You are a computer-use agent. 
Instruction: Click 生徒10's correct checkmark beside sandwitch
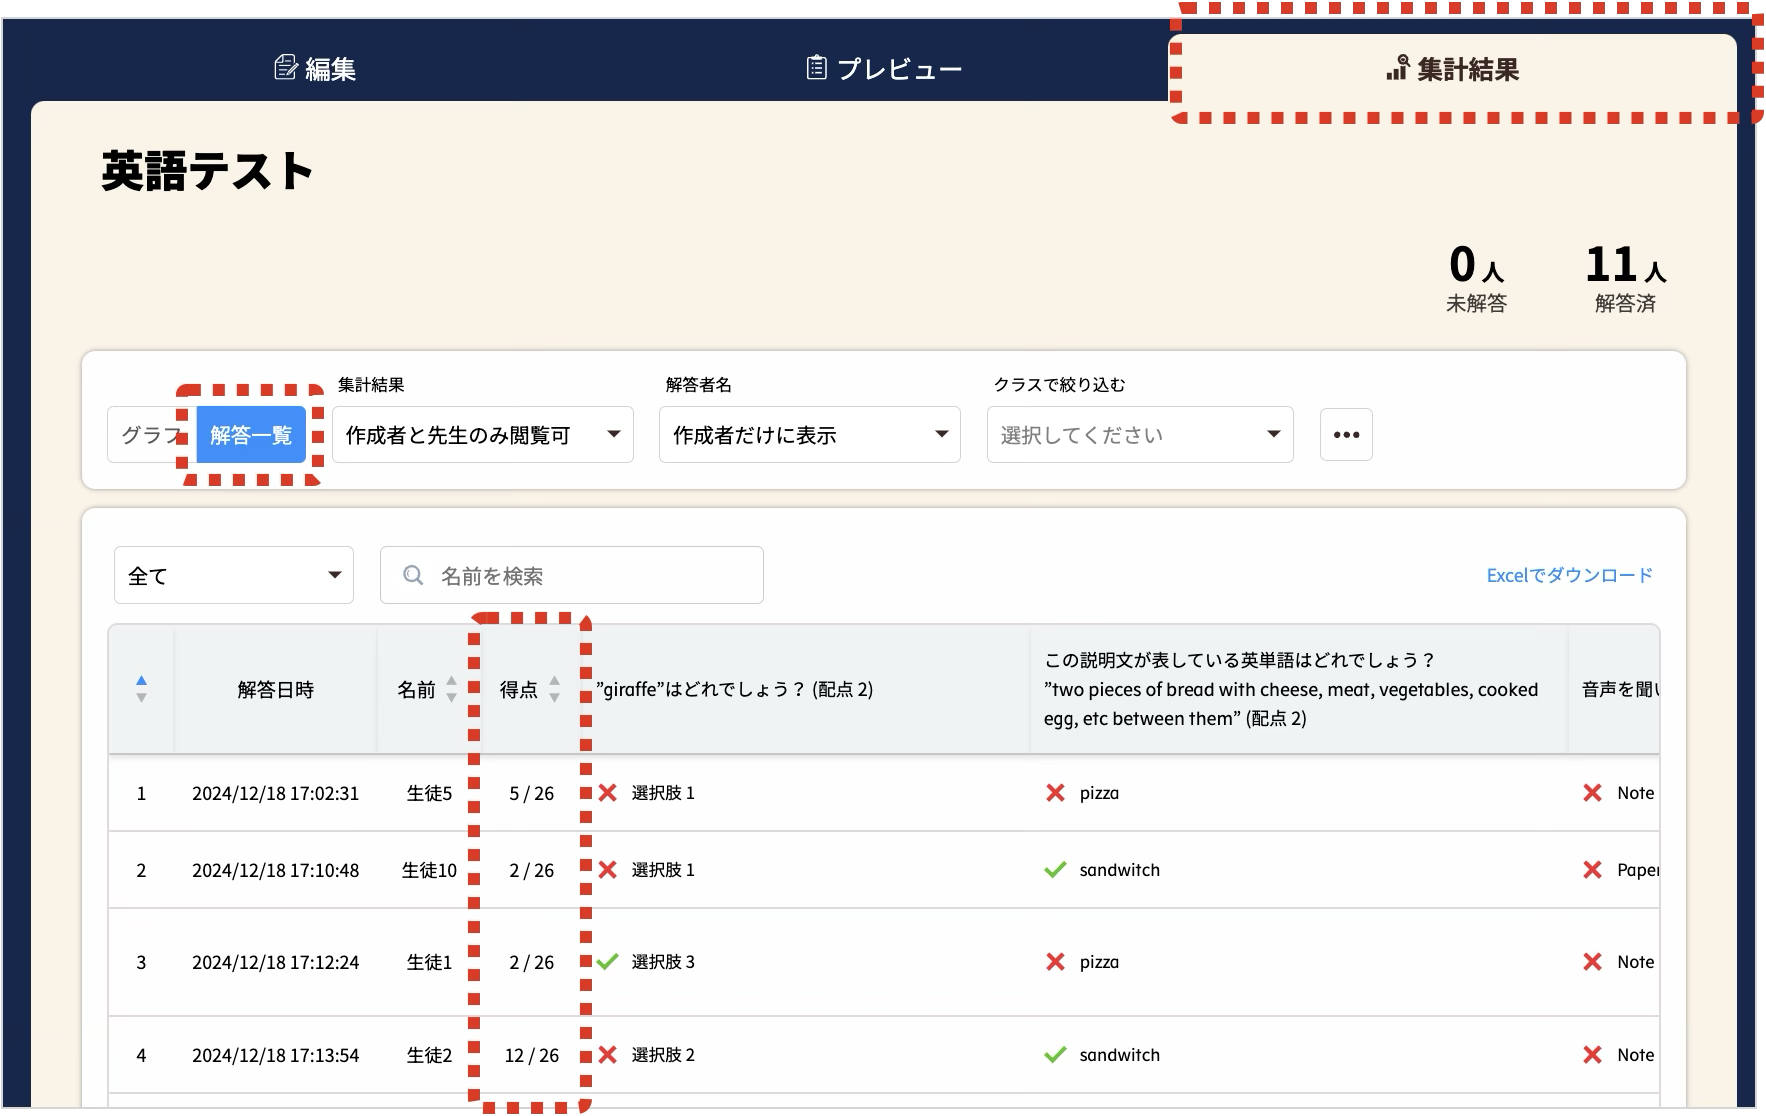[1055, 870]
